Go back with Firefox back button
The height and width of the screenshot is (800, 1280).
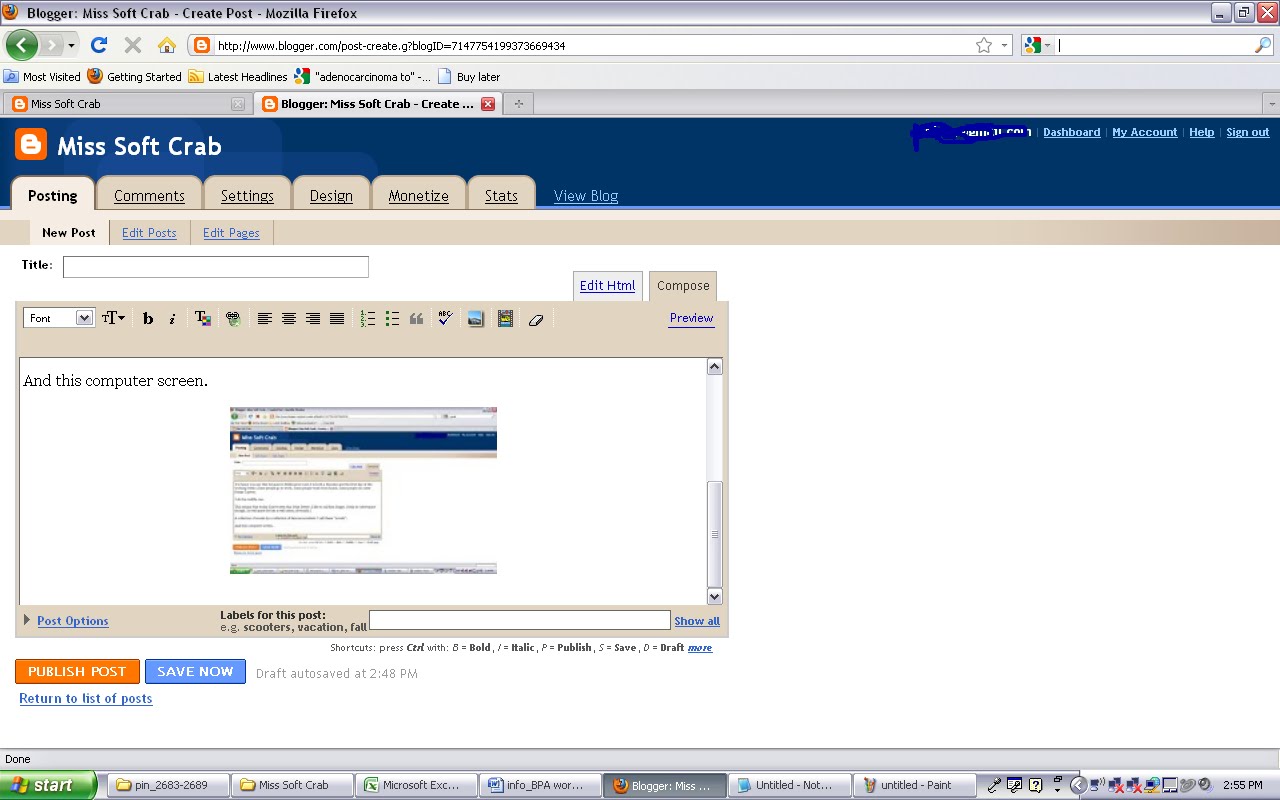[x=22, y=45]
